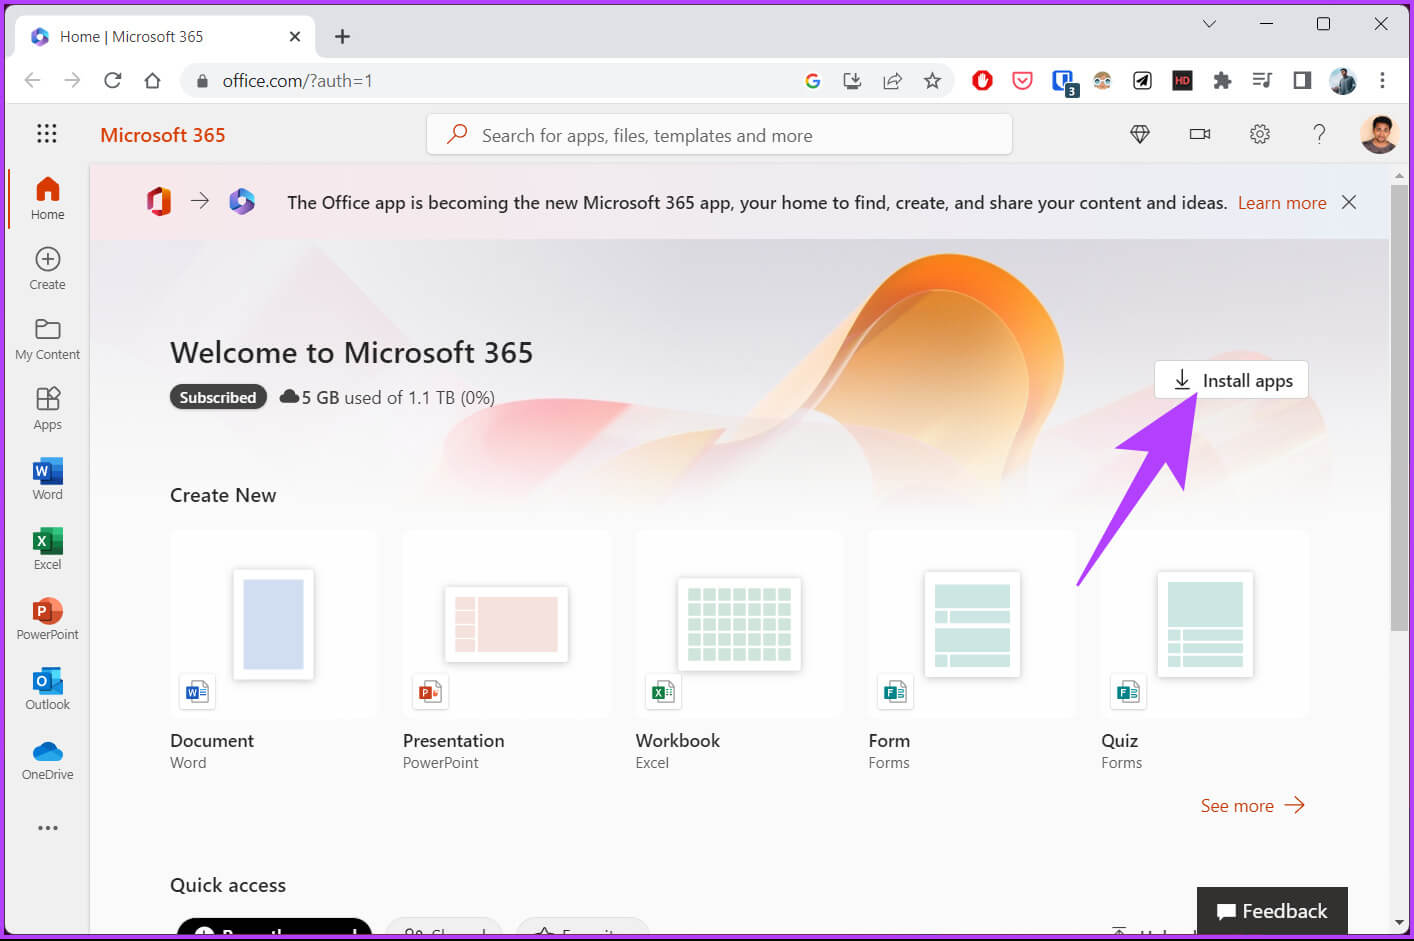Open a new browser tab
The height and width of the screenshot is (941, 1414).
[x=342, y=37]
